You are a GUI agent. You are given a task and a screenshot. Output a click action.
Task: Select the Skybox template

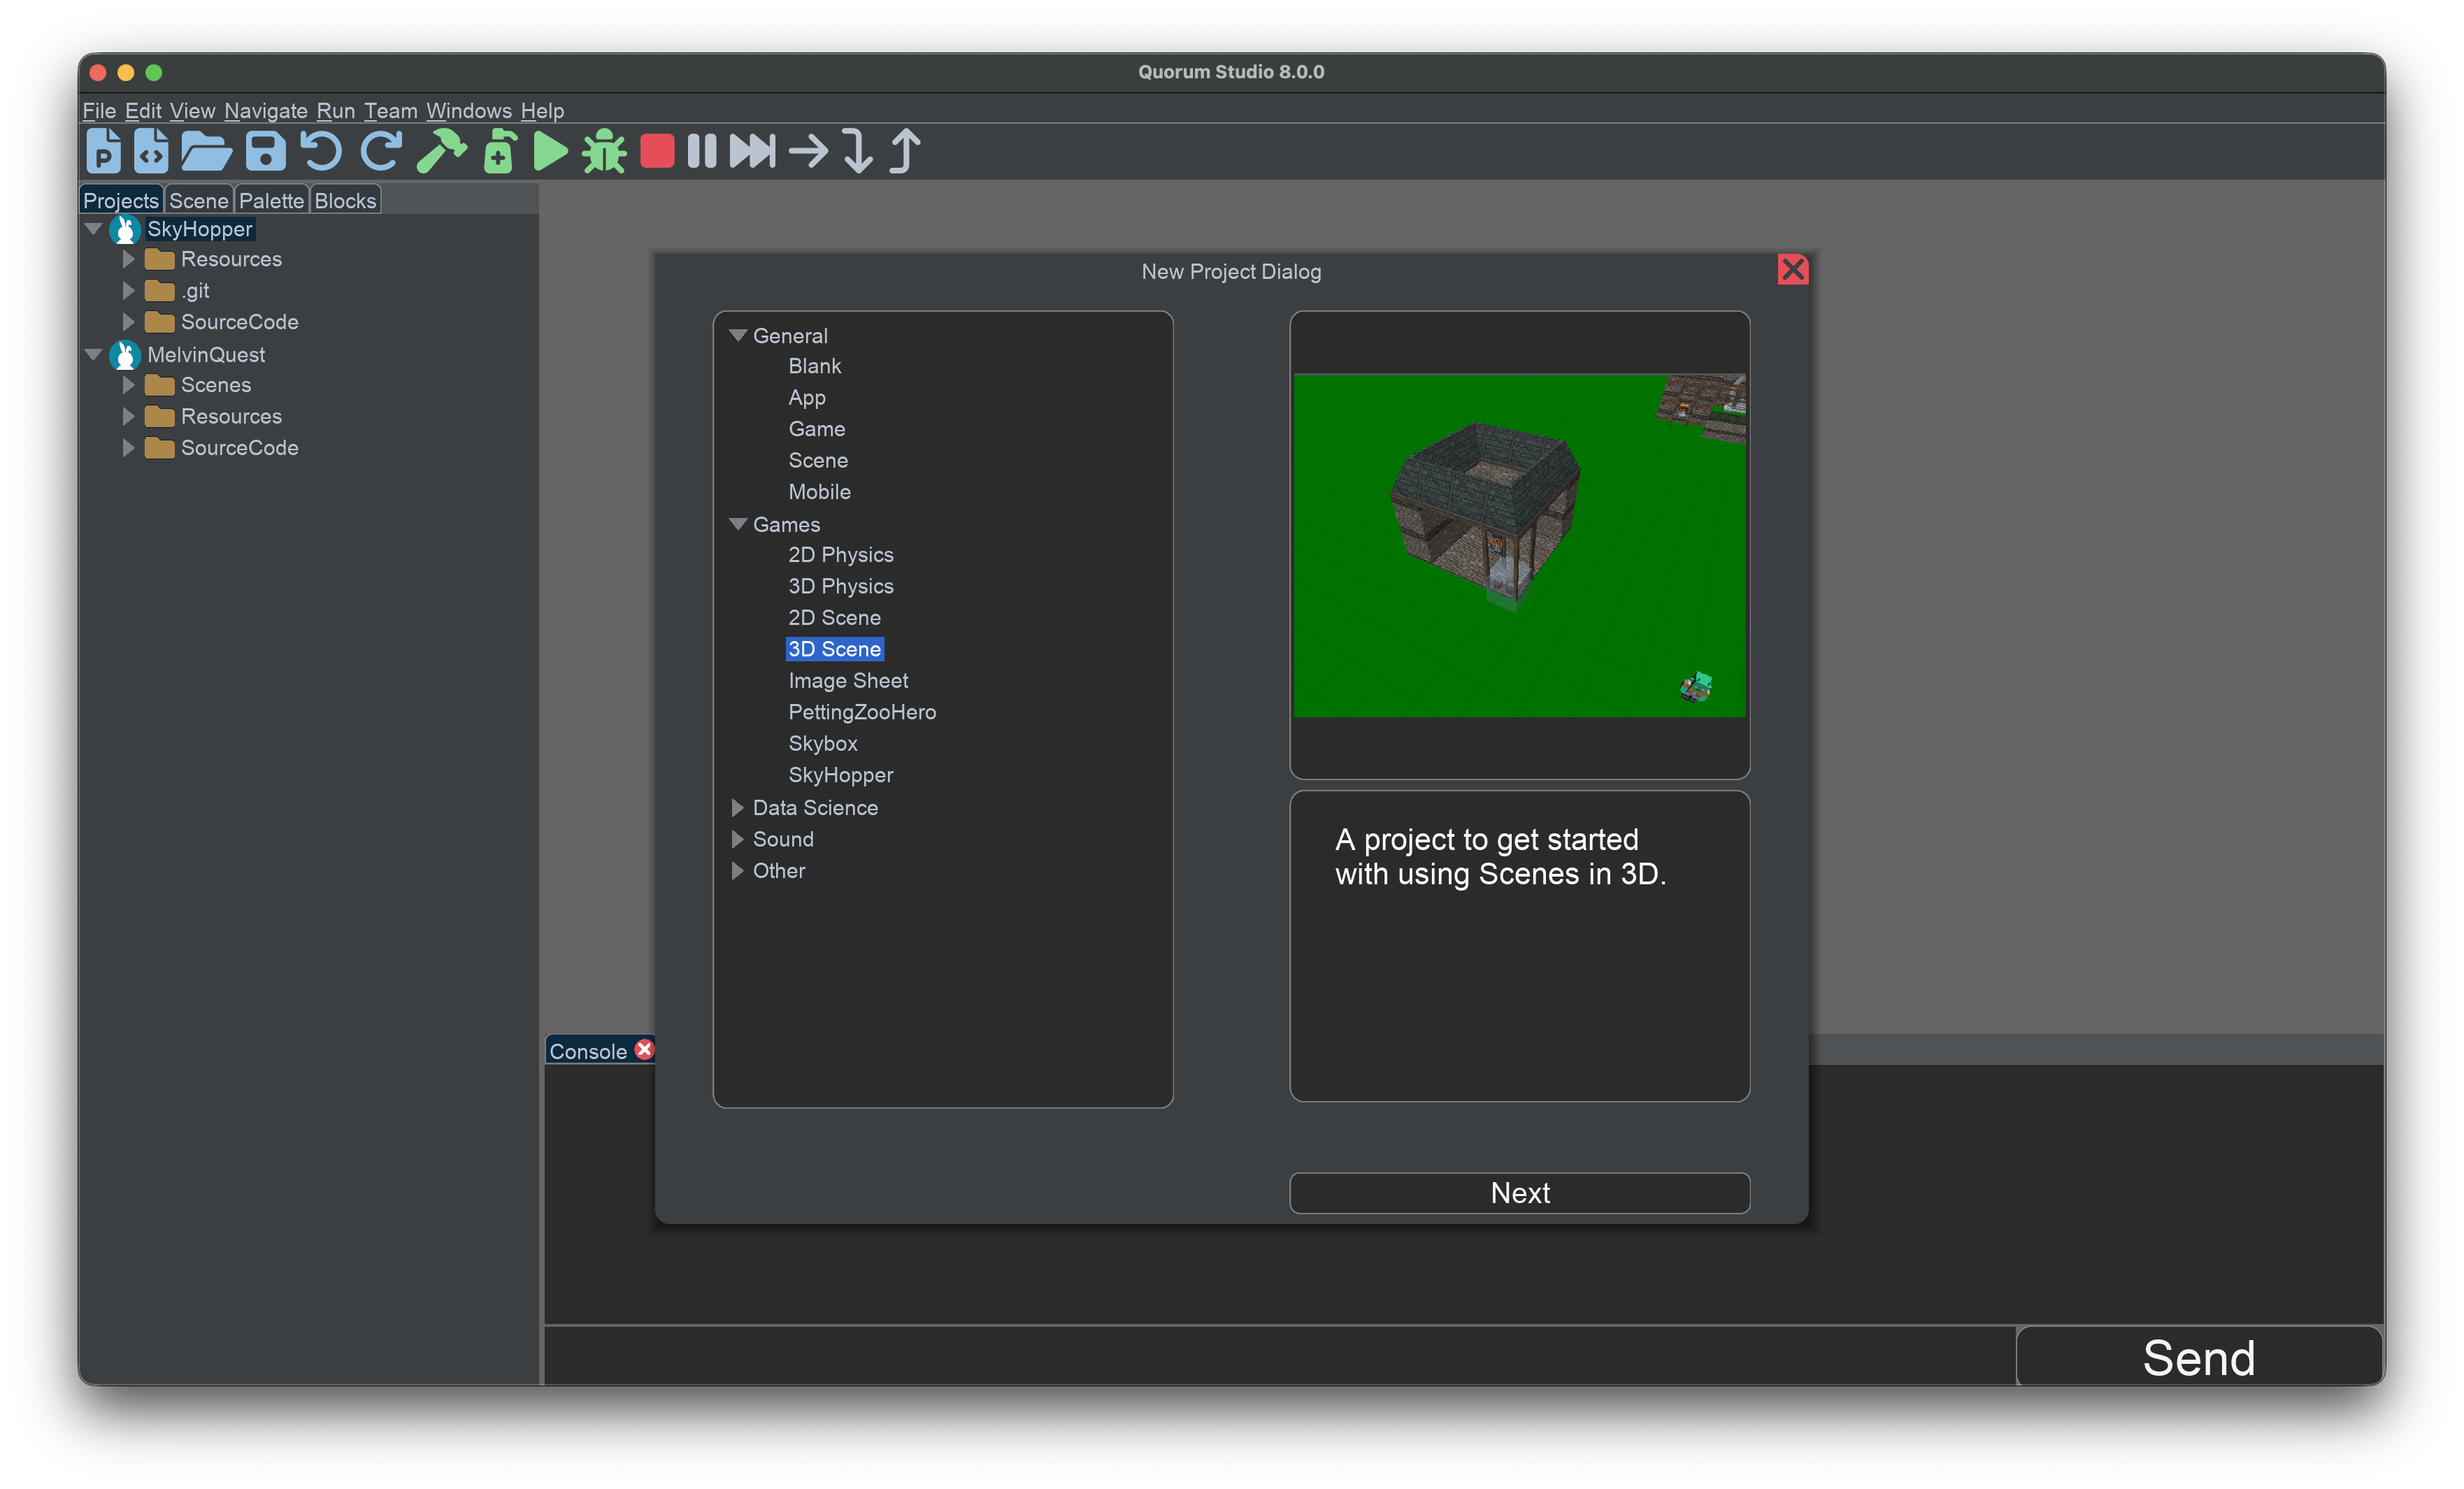(823, 744)
